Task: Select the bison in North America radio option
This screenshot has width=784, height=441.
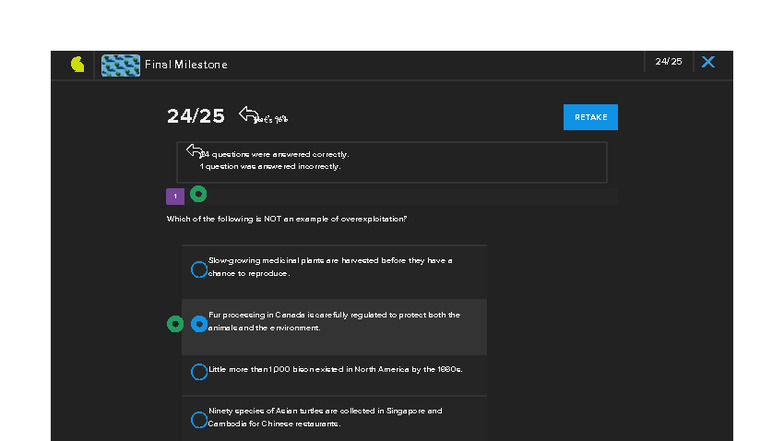Action: [x=199, y=372]
